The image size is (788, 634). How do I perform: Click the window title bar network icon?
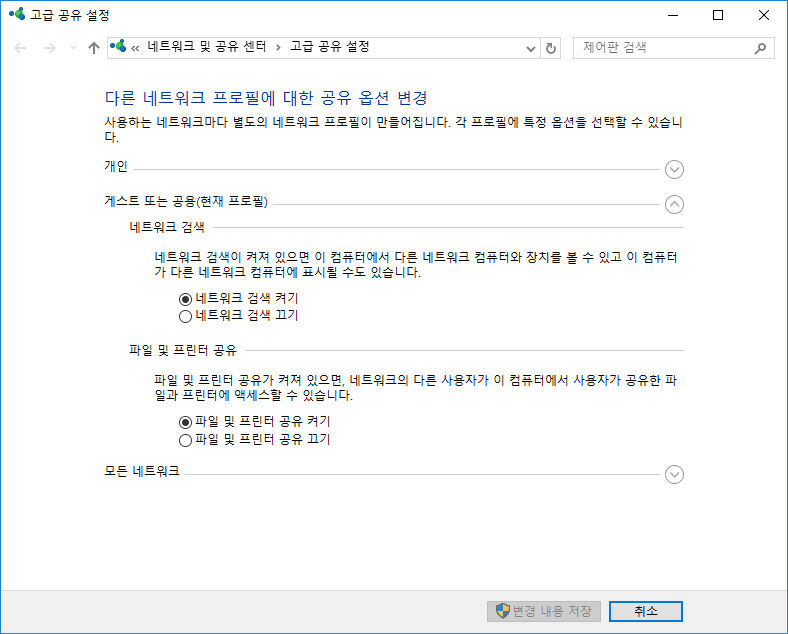click(16, 15)
